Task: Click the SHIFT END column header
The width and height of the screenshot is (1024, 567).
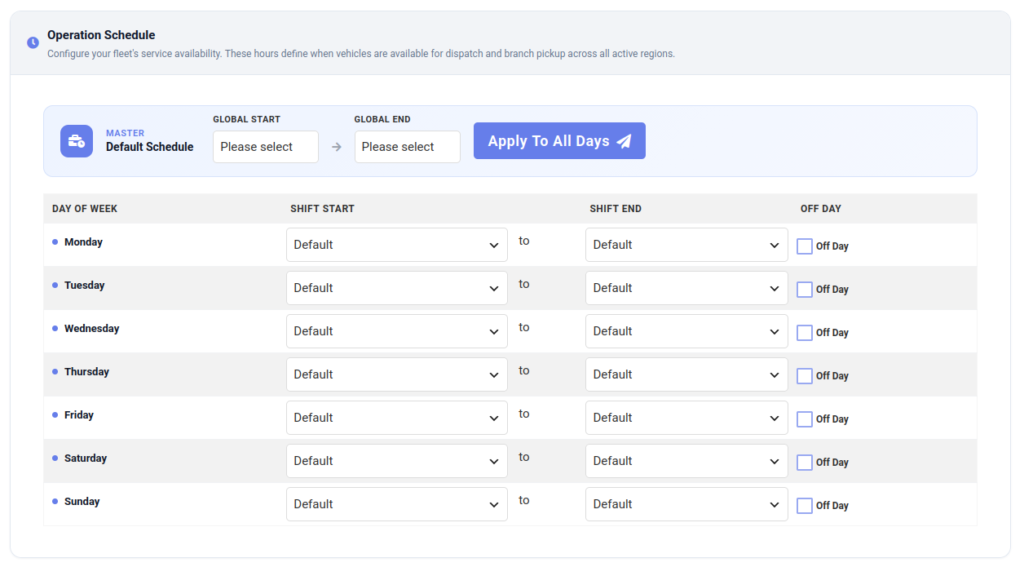Action: pyautogui.click(x=616, y=209)
